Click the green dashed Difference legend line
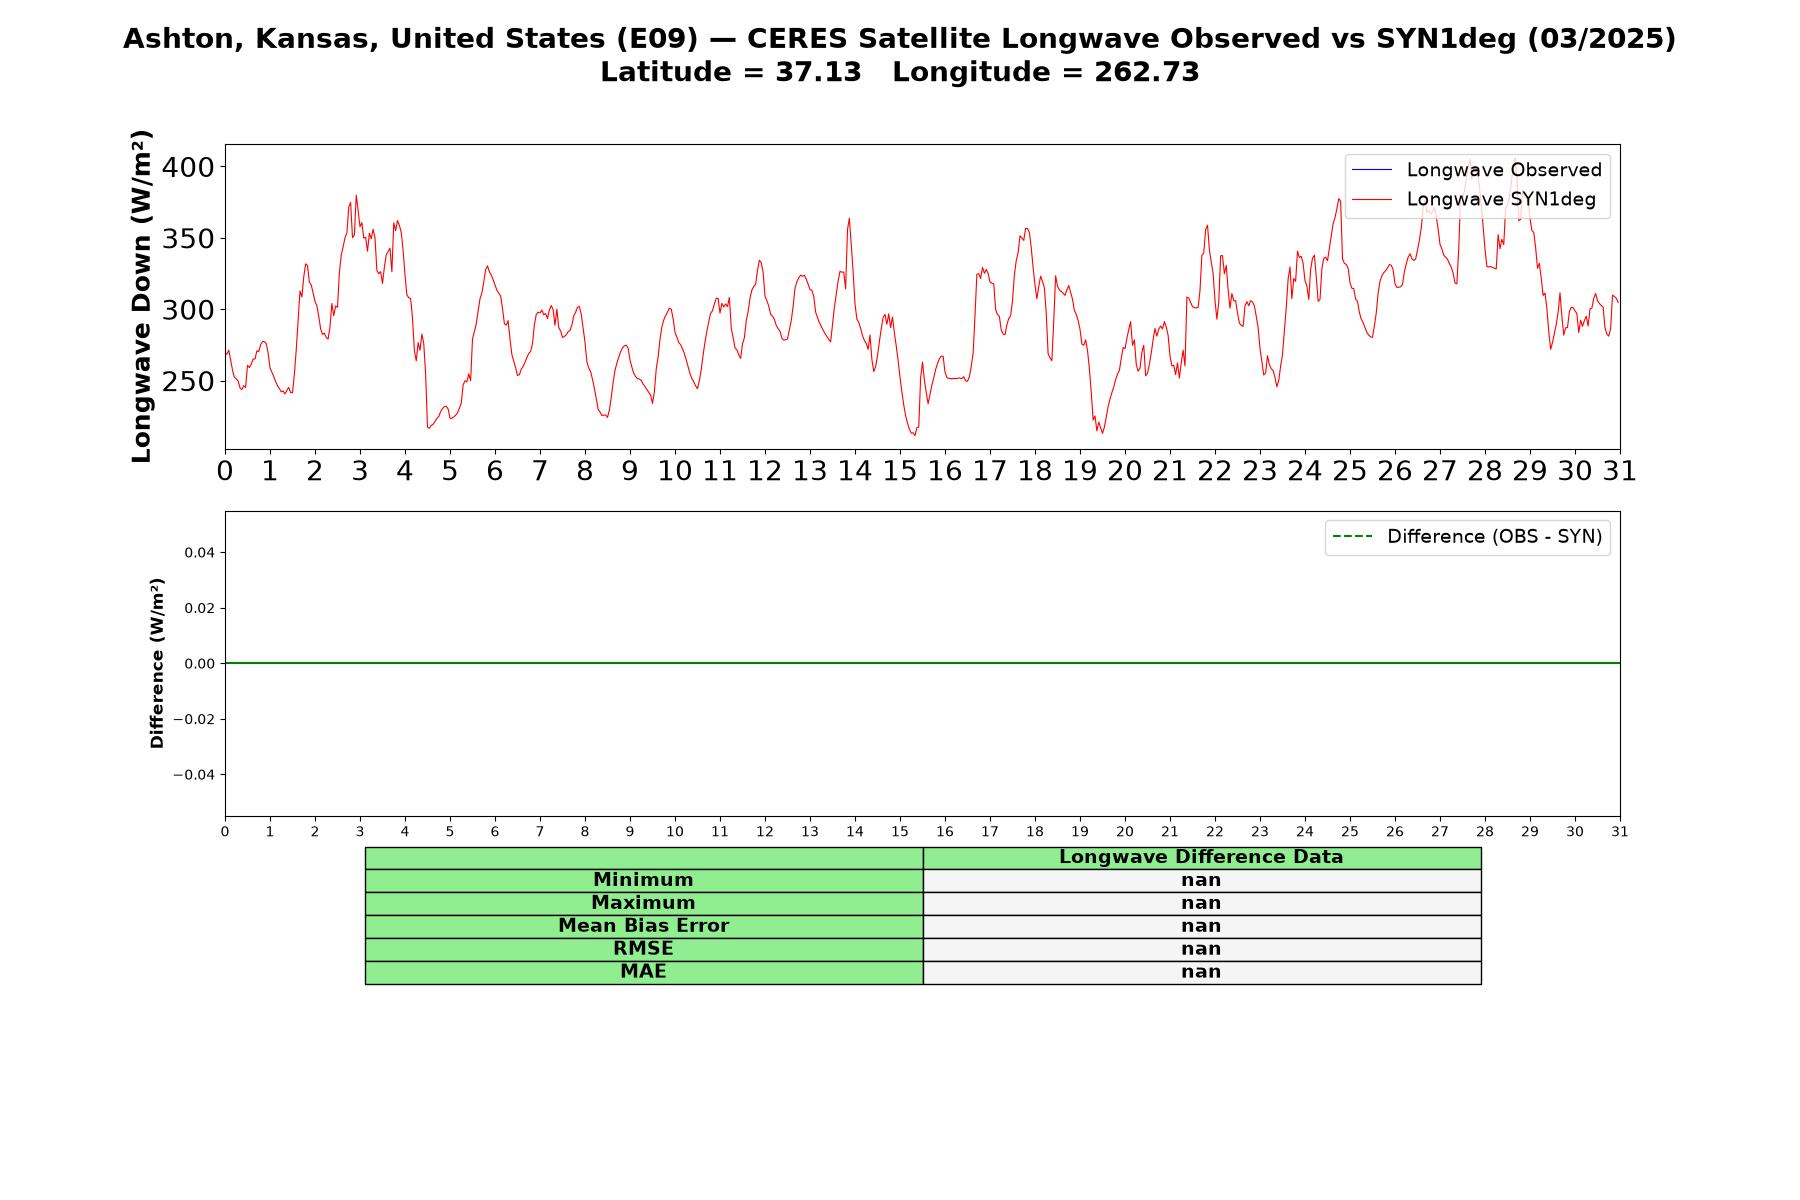Image resolution: width=1800 pixels, height=1200 pixels. pyautogui.click(x=1353, y=537)
